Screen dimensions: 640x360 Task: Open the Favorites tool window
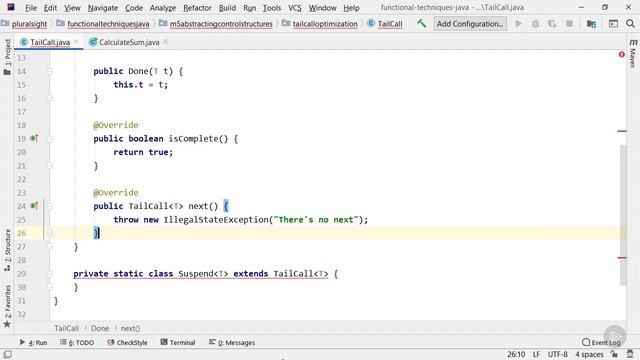[x=7, y=306]
